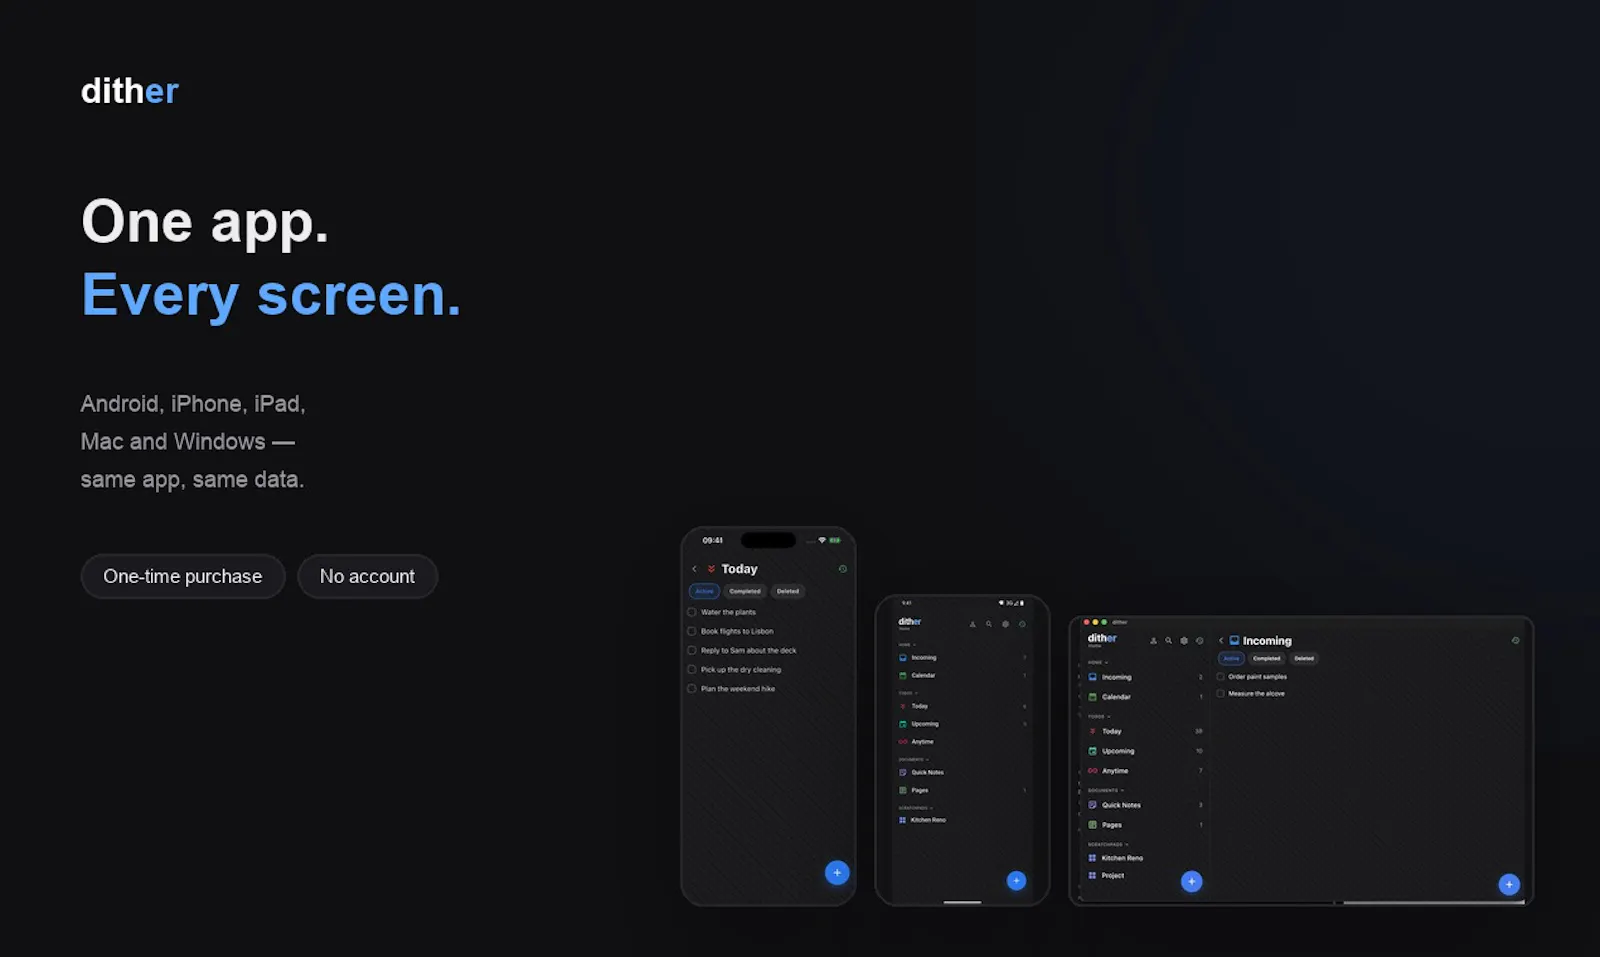1600x957 pixels.
Task: Collapse the Documents section in the desktop sidebar
Action: tap(1106, 790)
